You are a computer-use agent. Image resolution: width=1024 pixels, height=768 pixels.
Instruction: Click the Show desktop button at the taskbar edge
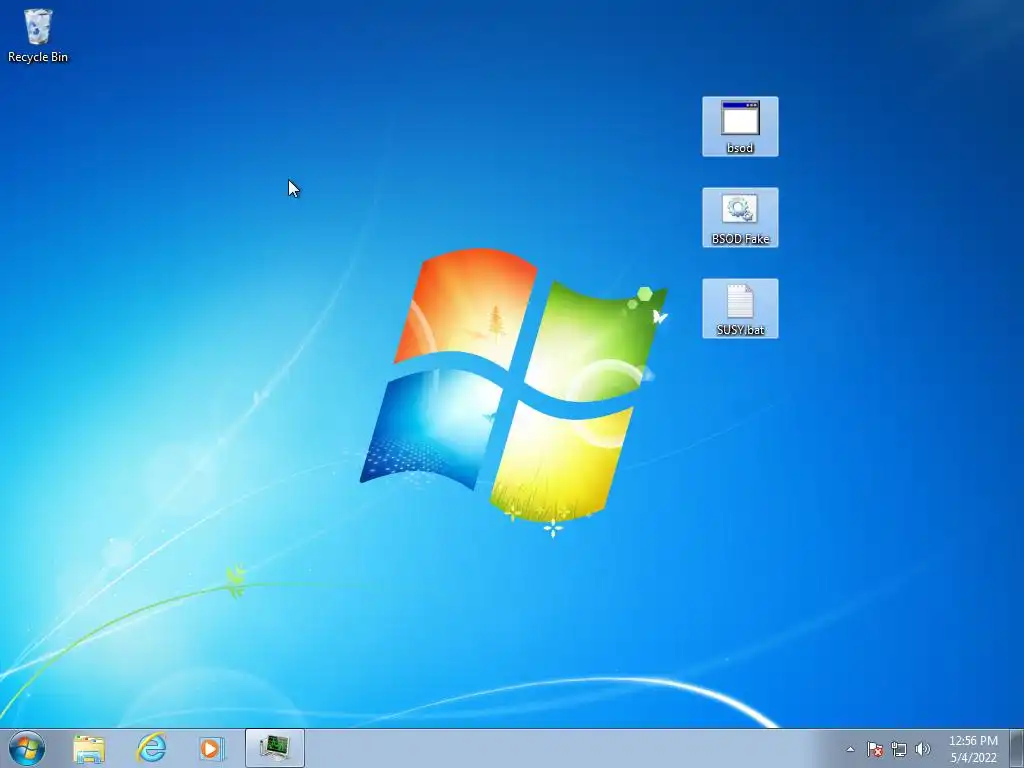coord(1017,748)
